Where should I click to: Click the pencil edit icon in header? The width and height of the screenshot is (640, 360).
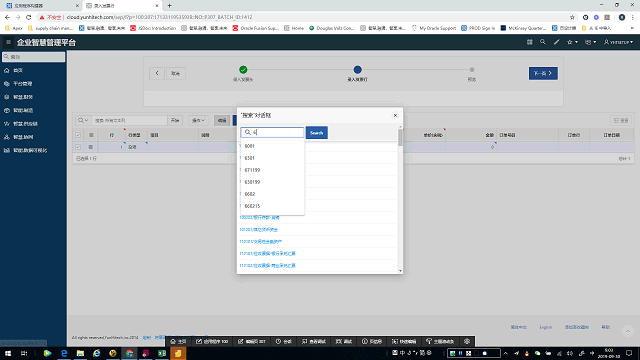click(x=556, y=42)
